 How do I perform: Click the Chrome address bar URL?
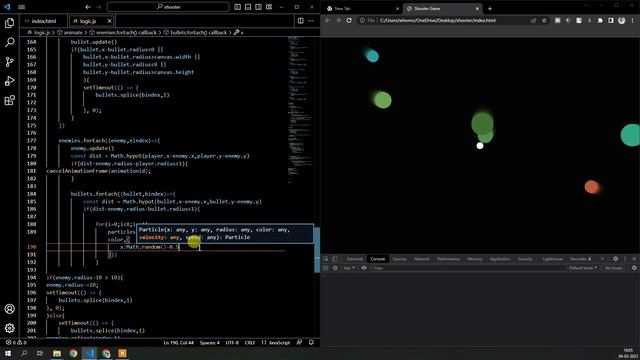(x=438, y=20)
